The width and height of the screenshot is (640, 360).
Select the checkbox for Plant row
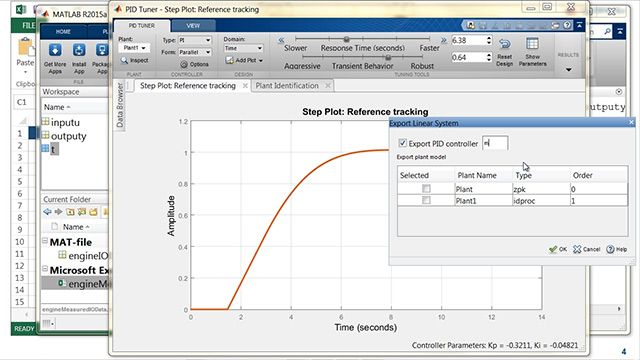(426, 189)
